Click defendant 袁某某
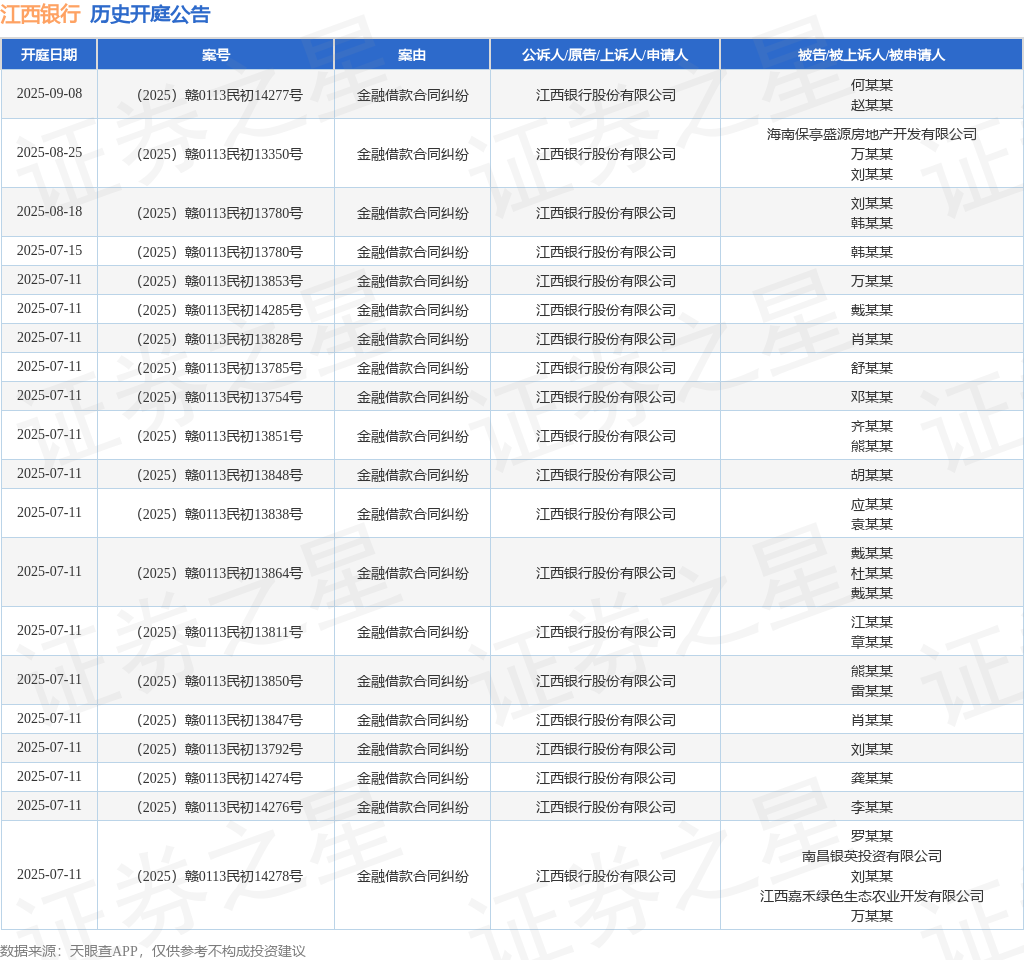The image size is (1024, 960). [871, 524]
